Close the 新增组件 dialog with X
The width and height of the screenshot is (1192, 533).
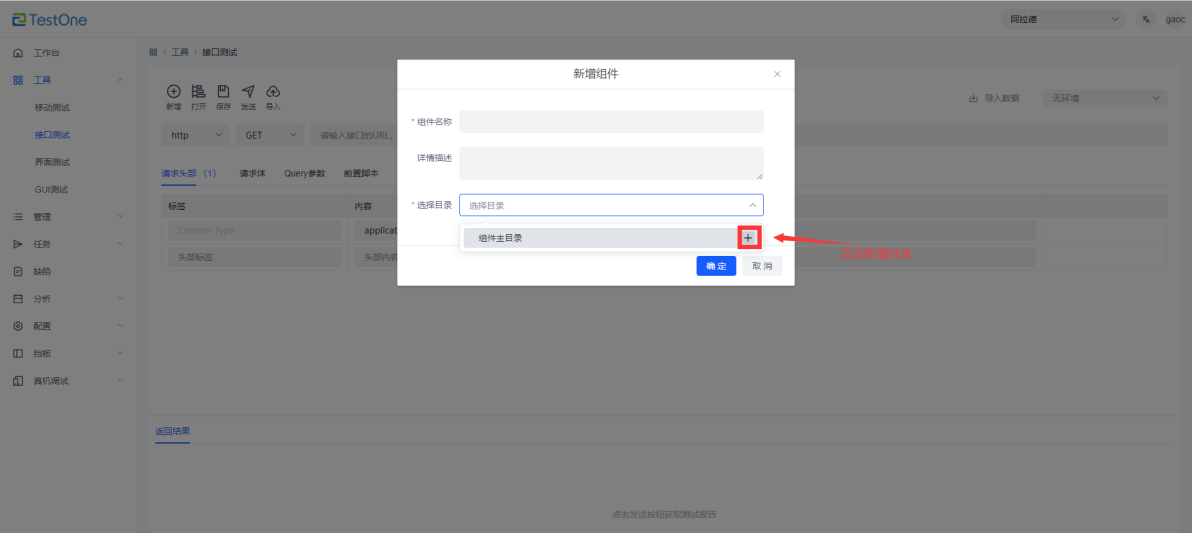point(777,74)
